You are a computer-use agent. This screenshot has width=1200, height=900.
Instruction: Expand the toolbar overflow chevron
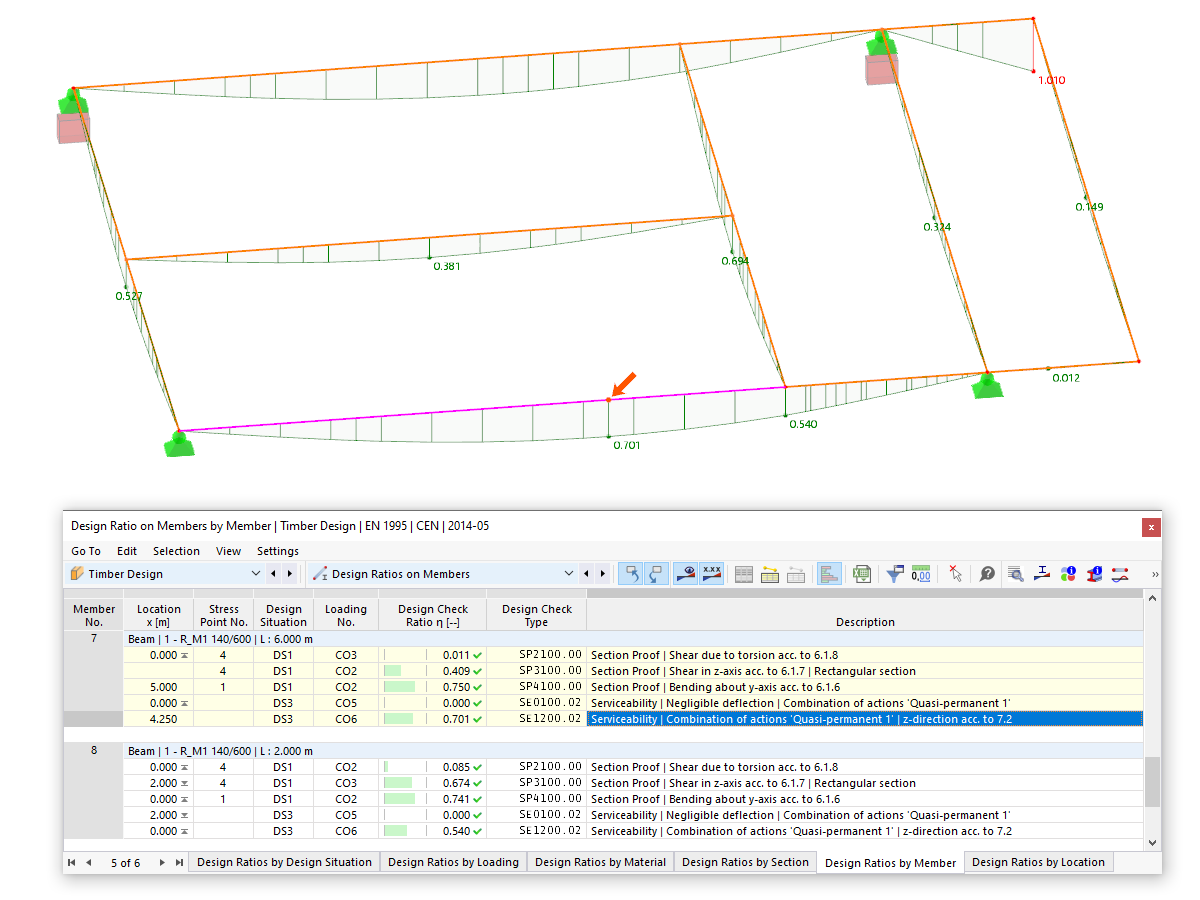1155,574
